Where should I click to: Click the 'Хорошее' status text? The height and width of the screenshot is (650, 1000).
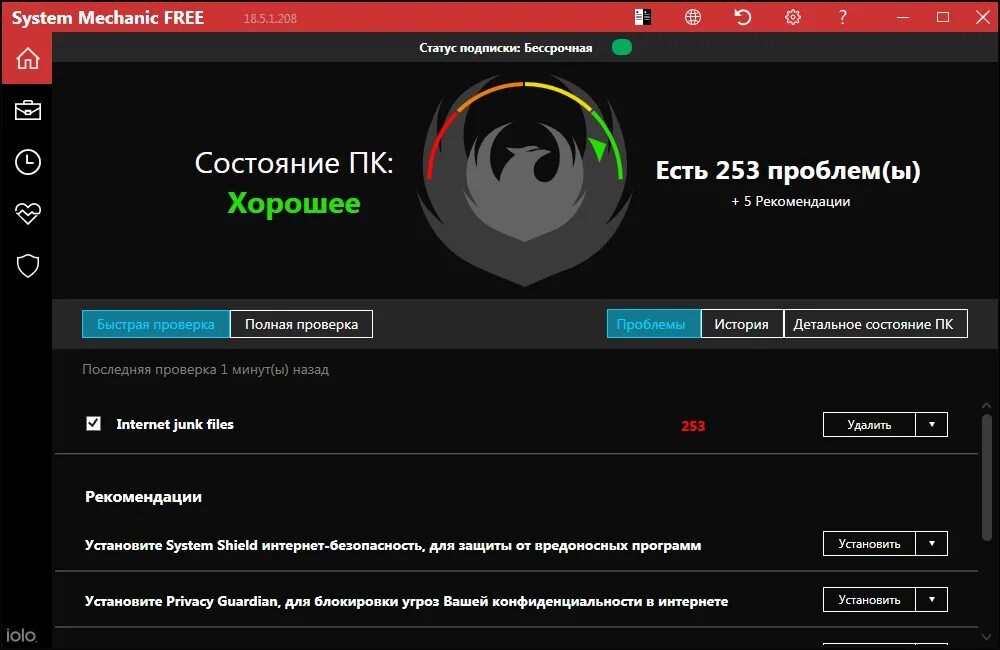[294, 203]
